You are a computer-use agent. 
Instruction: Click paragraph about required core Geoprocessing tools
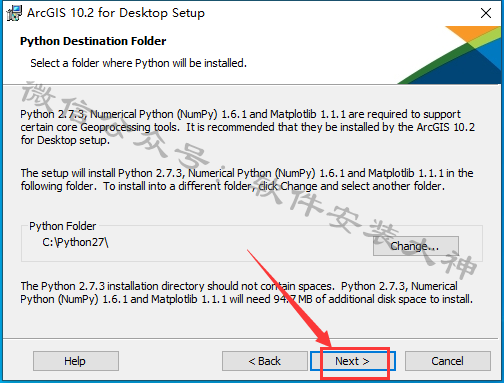pos(247,127)
